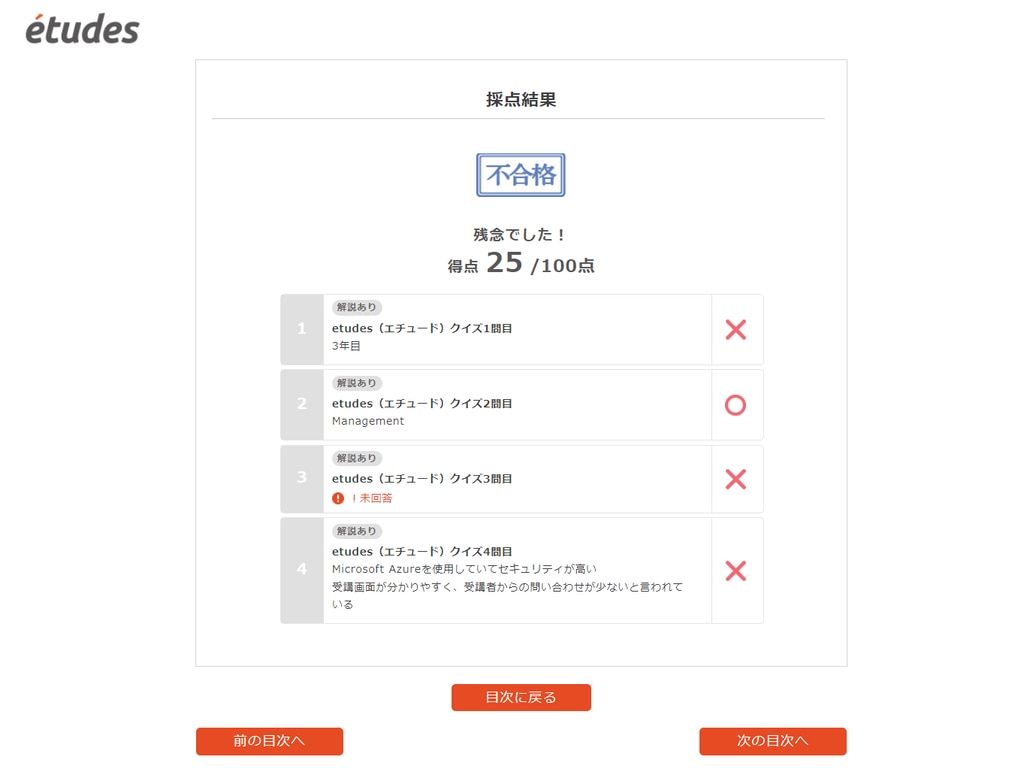Click the red X for question 1

click(735, 329)
